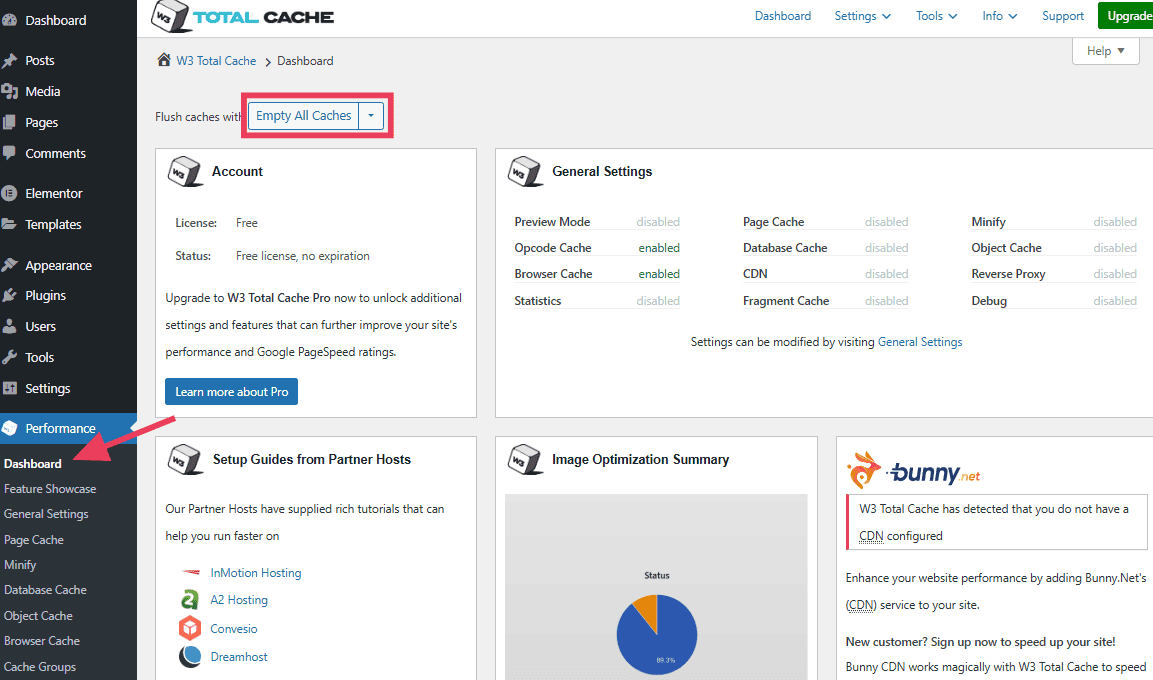Click the Image Optimization status pie chart

click(x=656, y=634)
